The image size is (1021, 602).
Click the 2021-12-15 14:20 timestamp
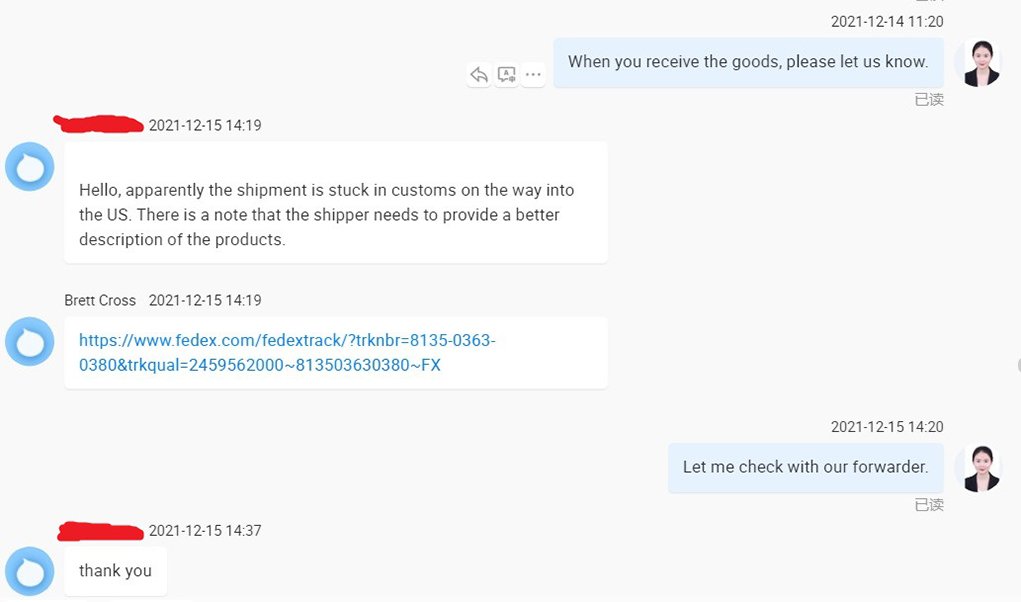click(x=886, y=427)
